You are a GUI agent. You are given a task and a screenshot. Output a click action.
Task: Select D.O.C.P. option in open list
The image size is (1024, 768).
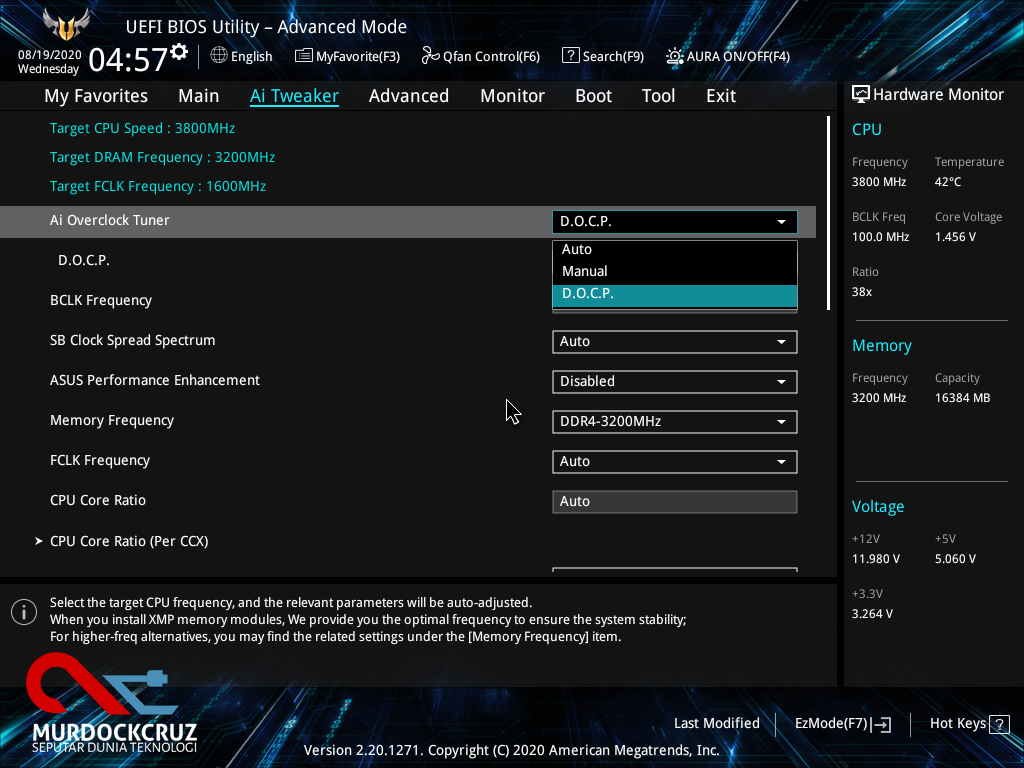(675, 295)
